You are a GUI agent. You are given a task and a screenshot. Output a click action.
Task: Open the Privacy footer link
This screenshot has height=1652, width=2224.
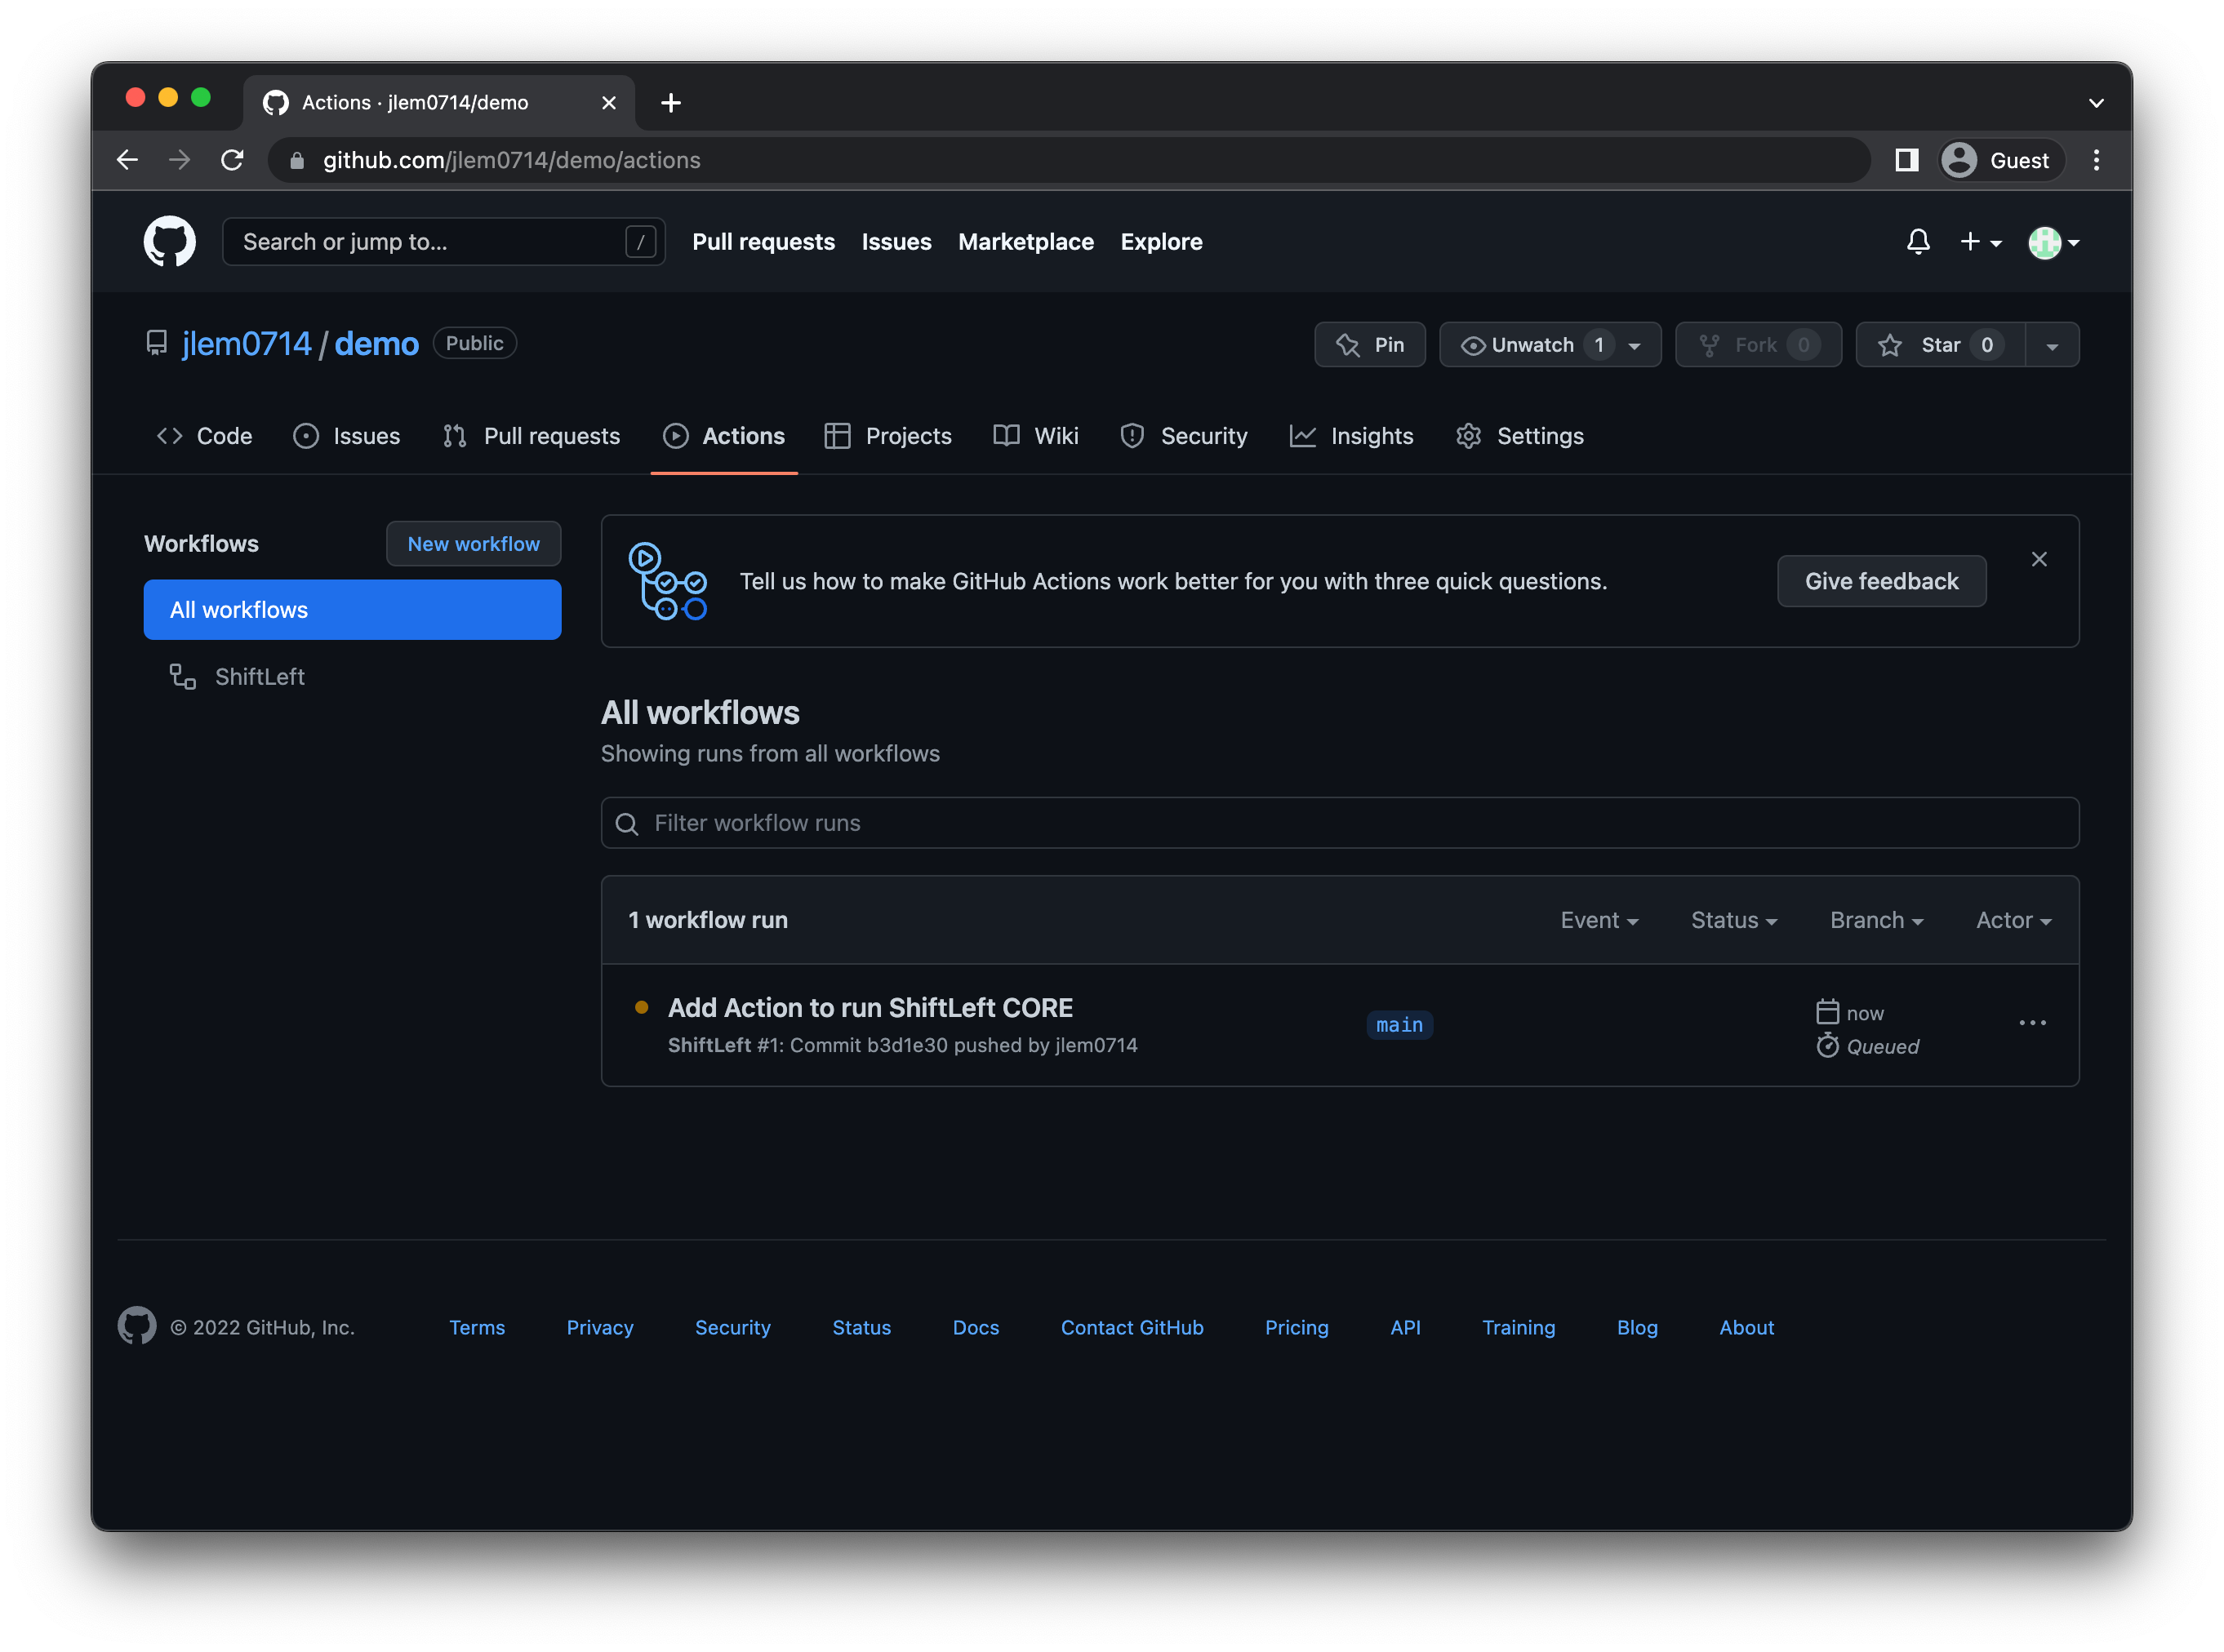click(x=600, y=1327)
